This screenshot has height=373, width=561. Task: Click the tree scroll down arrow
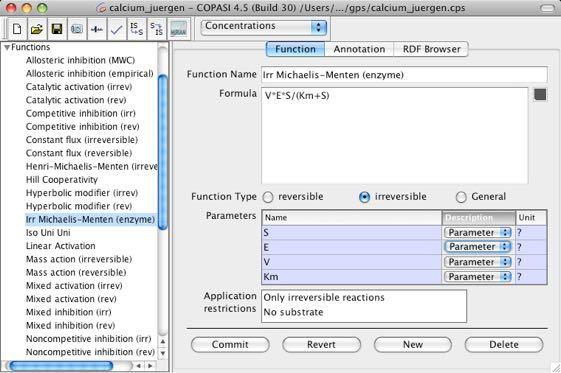click(x=163, y=353)
